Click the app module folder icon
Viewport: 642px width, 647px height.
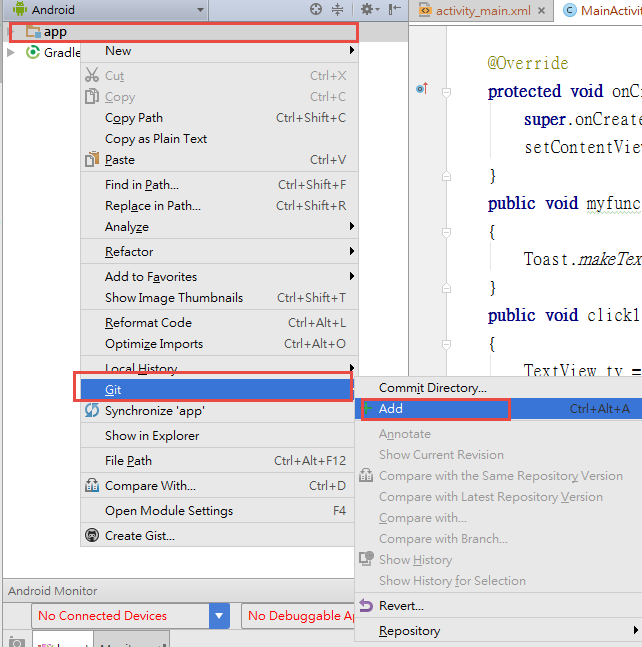click(x=33, y=32)
